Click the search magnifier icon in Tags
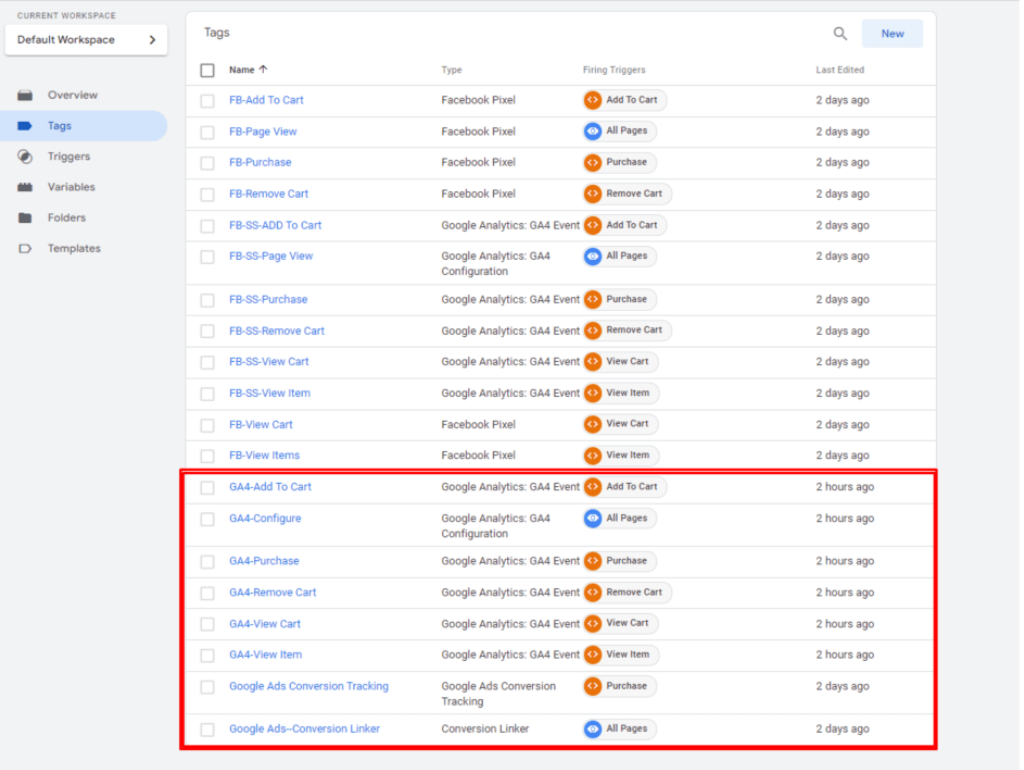Image resolution: width=1024 pixels, height=770 pixels. (840, 34)
